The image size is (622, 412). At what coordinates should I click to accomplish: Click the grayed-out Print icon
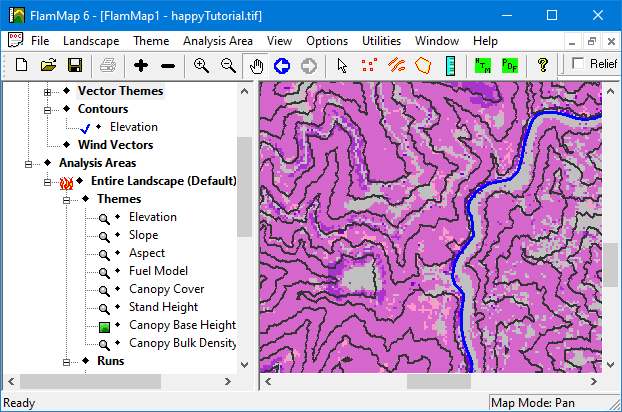point(108,65)
